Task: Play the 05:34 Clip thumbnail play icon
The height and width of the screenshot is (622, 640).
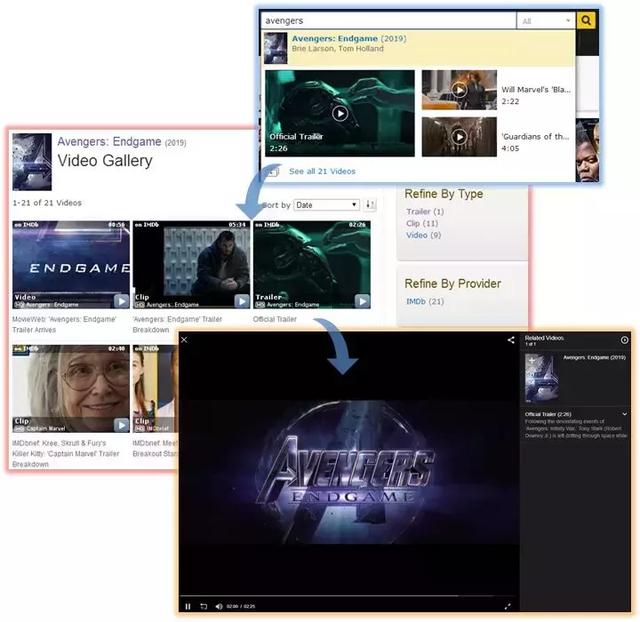Action: (x=242, y=301)
